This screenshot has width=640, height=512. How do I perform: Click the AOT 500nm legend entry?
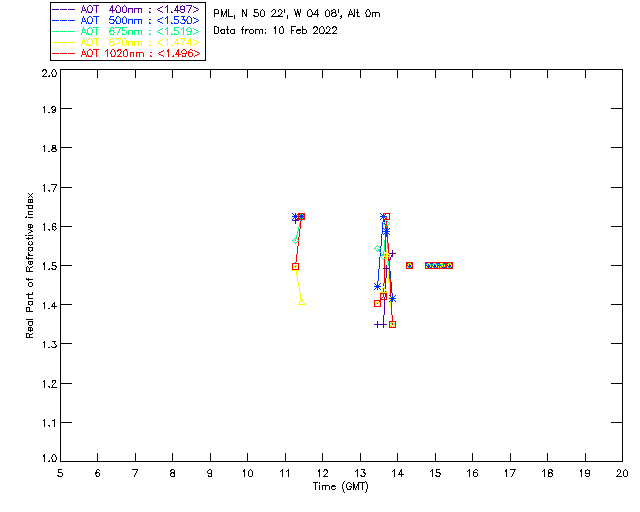coord(126,20)
